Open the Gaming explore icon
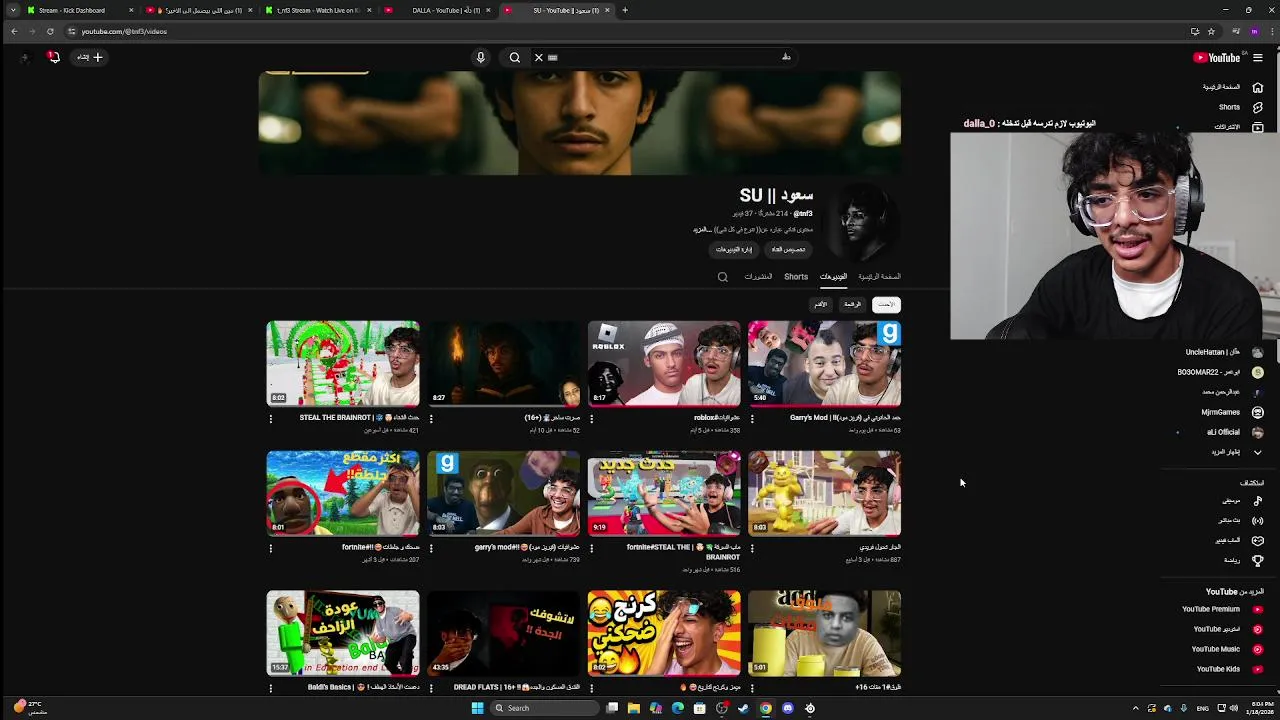 (x=1257, y=540)
